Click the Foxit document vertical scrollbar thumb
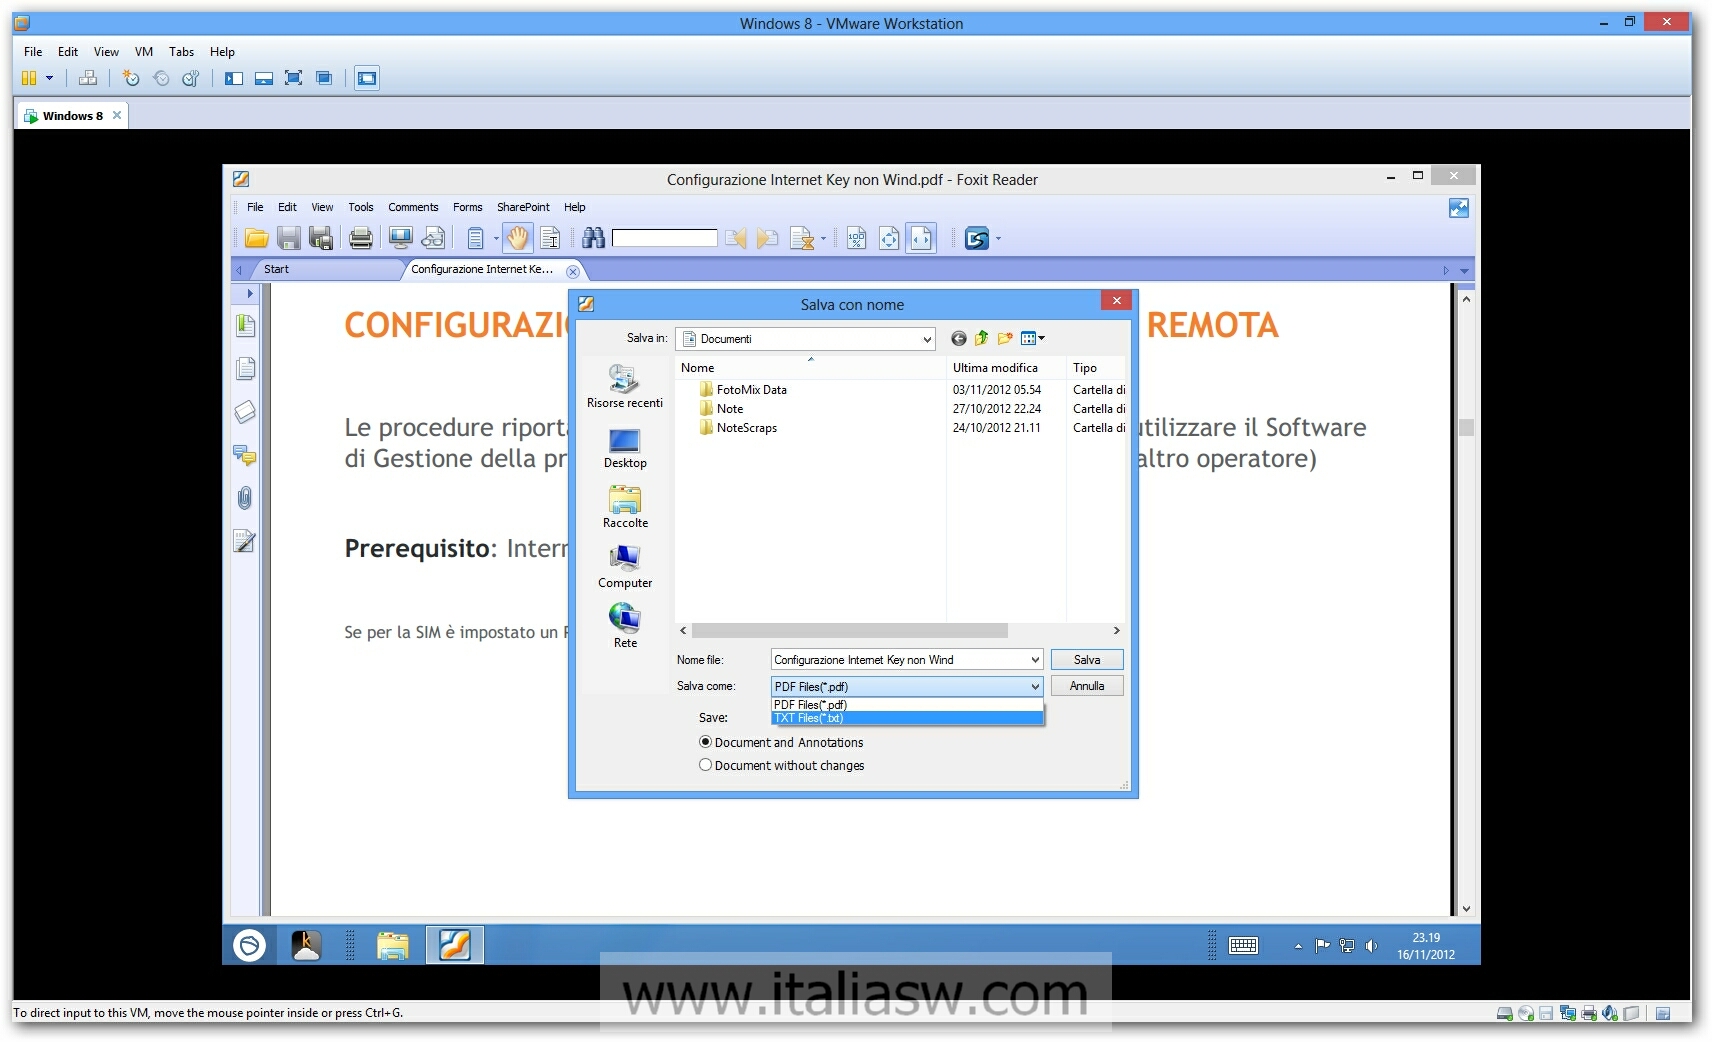The width and height of the screenshot is (1712, 1042). 1466,427
